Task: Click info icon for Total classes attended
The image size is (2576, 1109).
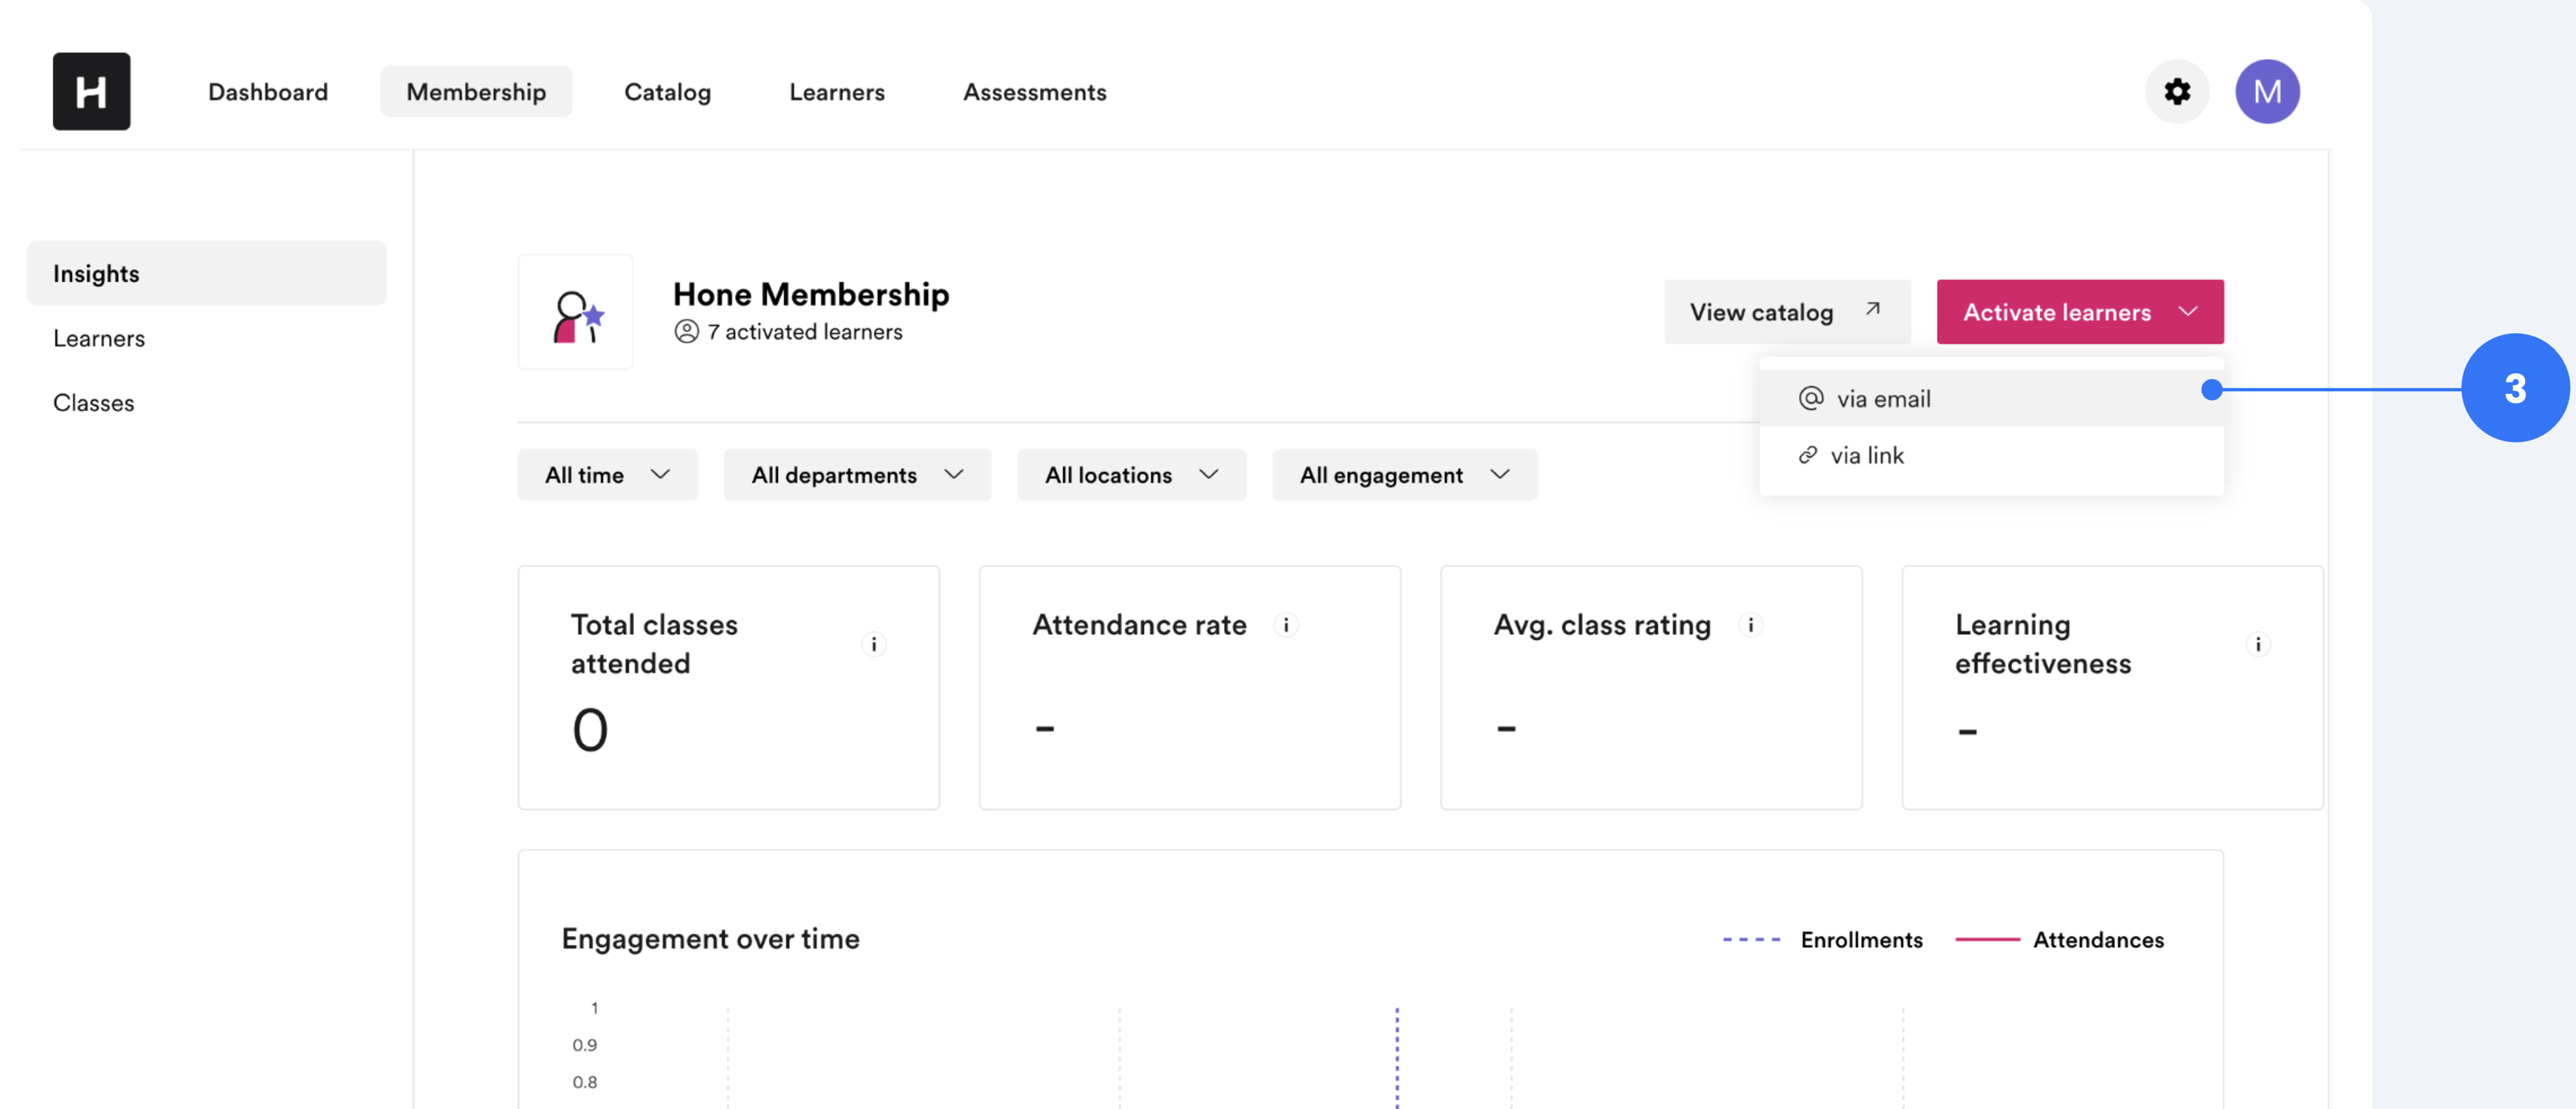Action: (873, 644)
